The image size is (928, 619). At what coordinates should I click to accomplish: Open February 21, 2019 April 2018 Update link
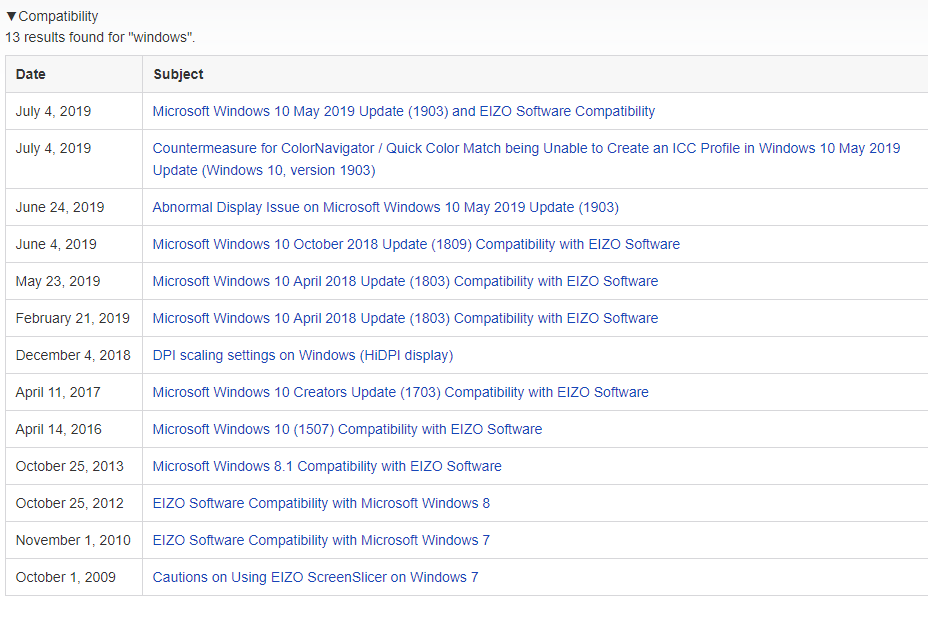coord(405,318)
